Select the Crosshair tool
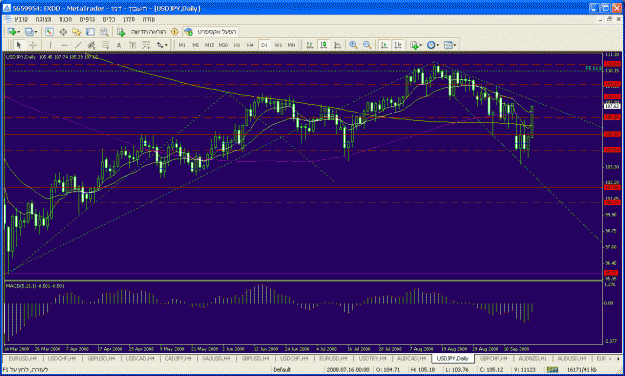 point(33,45)
